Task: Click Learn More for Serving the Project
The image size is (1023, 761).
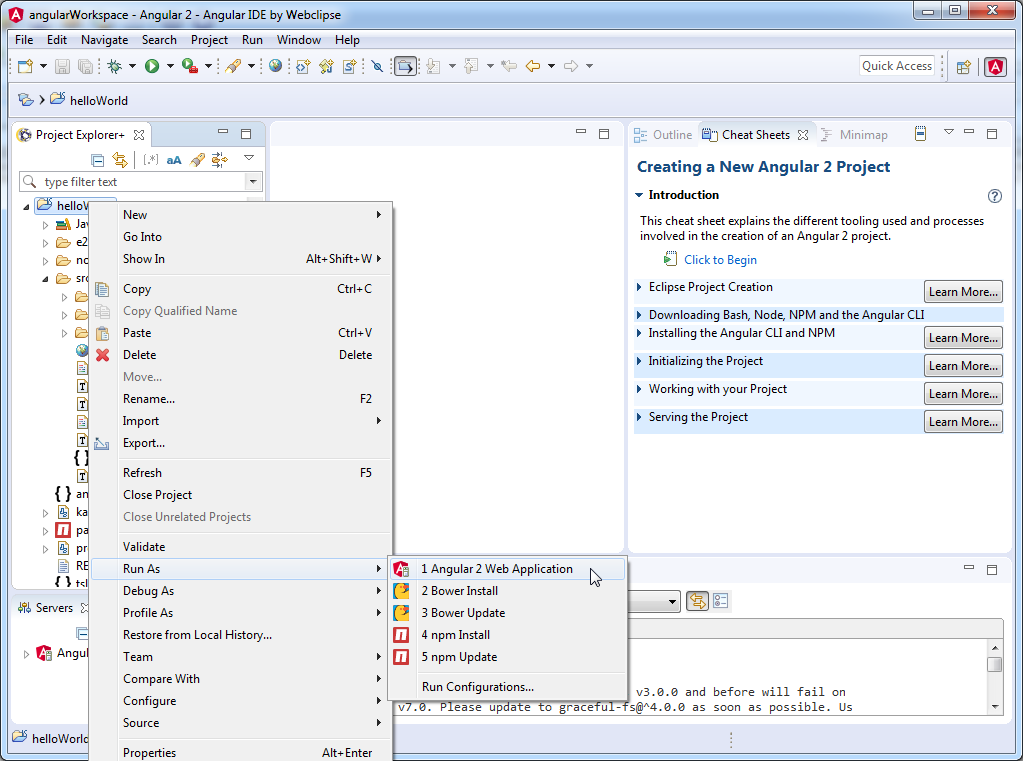Action: point(963,422)
